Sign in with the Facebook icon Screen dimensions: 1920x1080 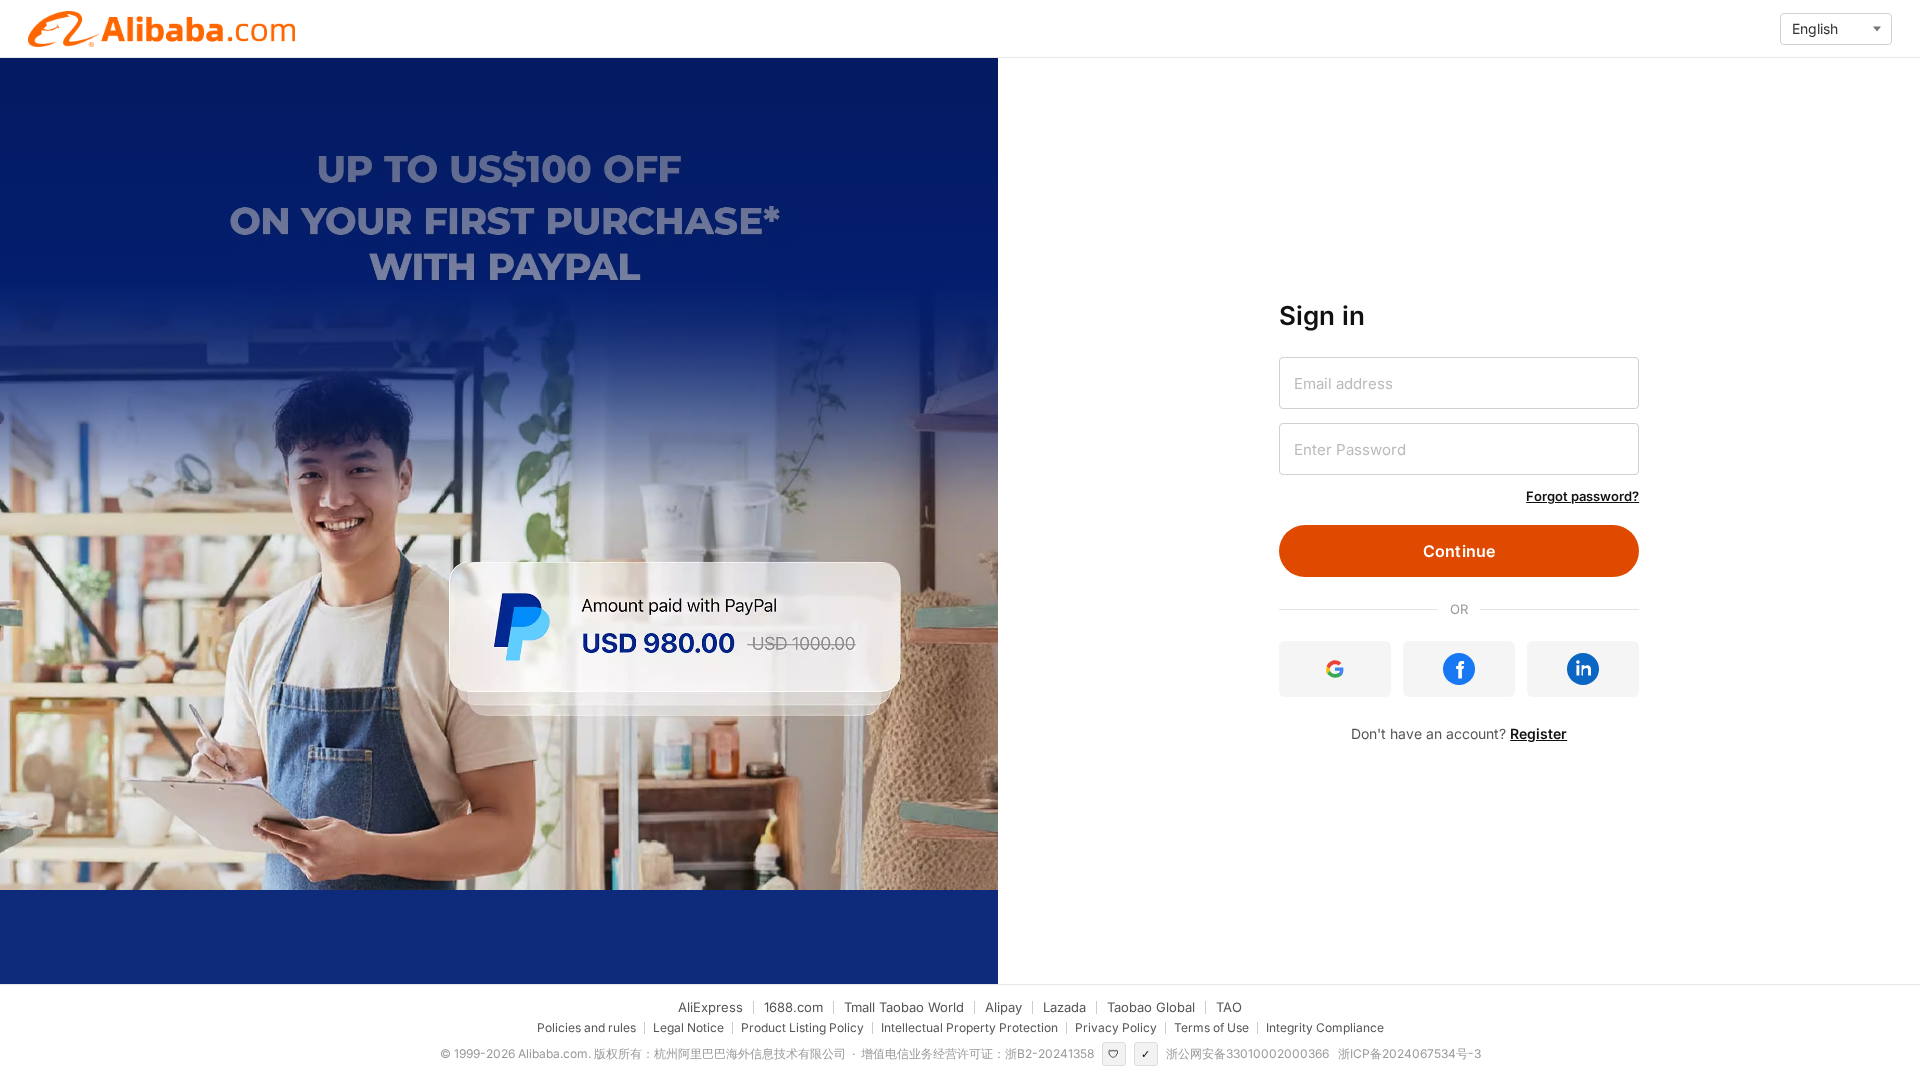[1458, 669]
